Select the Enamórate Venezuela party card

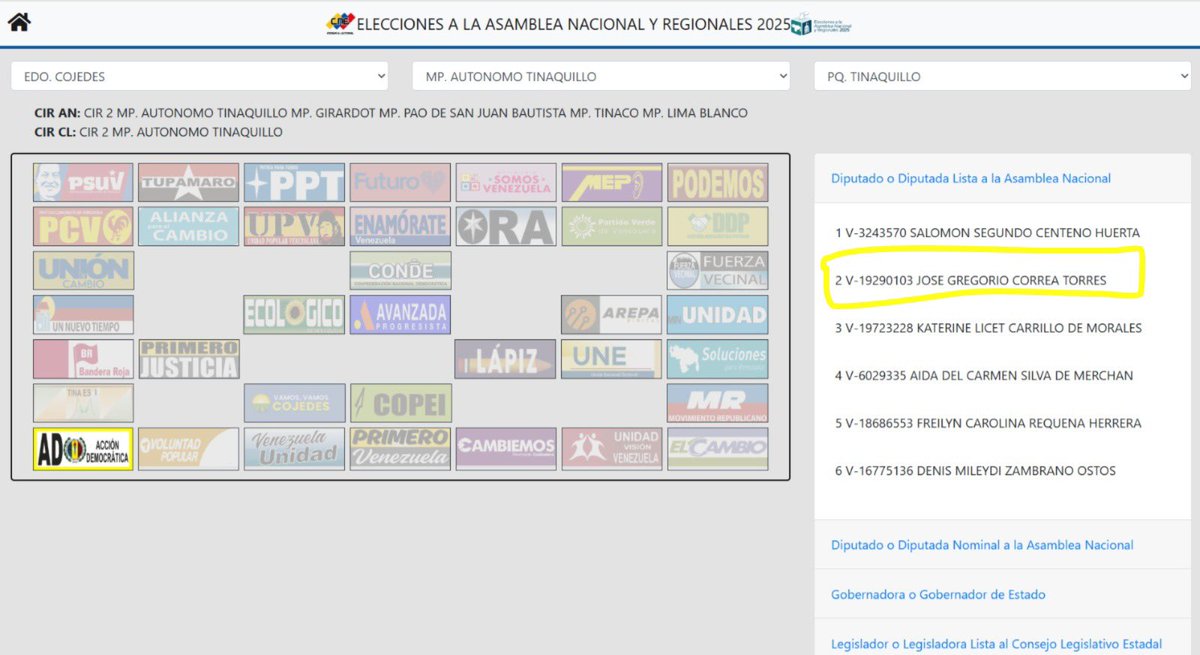400,227
